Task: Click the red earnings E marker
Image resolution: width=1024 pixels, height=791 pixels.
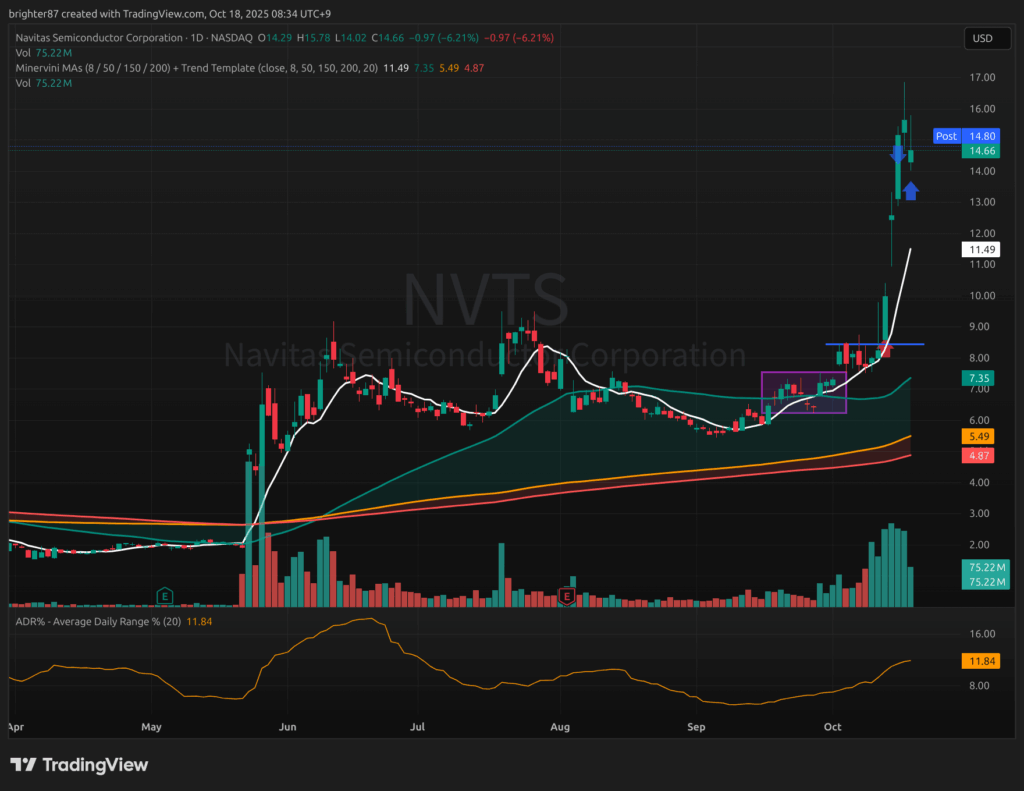Action: 567,596
